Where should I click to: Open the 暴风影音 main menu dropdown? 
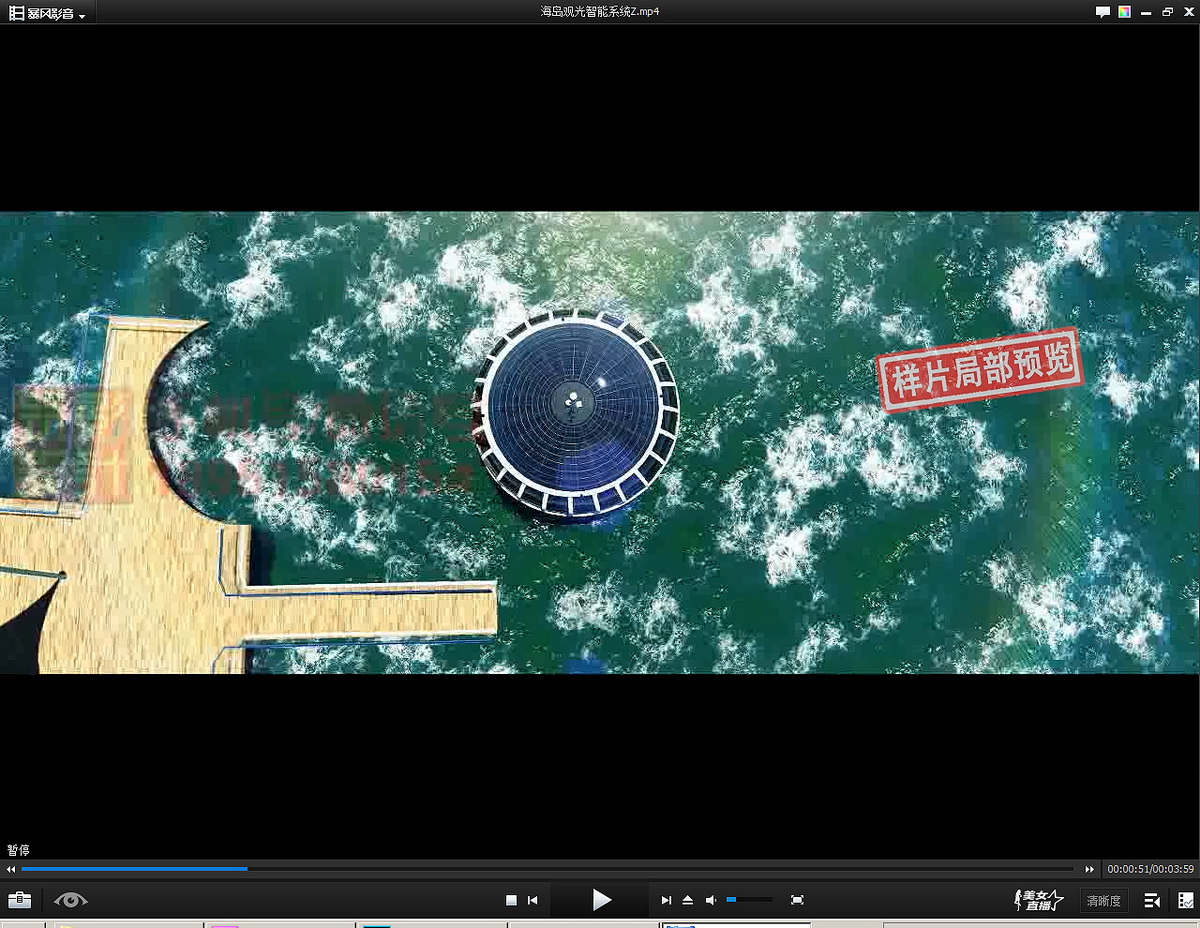[x=48, y=13]
